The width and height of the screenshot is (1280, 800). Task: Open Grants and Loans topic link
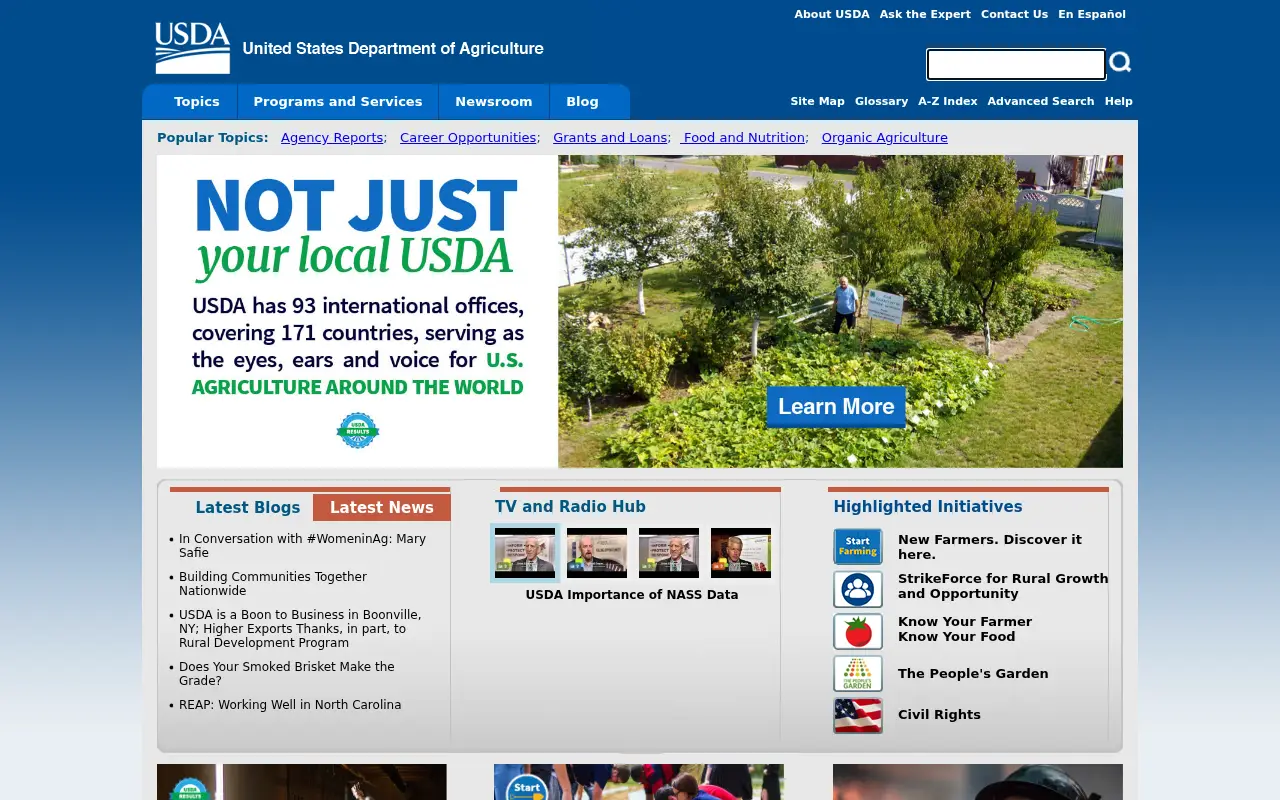(610, 138)
